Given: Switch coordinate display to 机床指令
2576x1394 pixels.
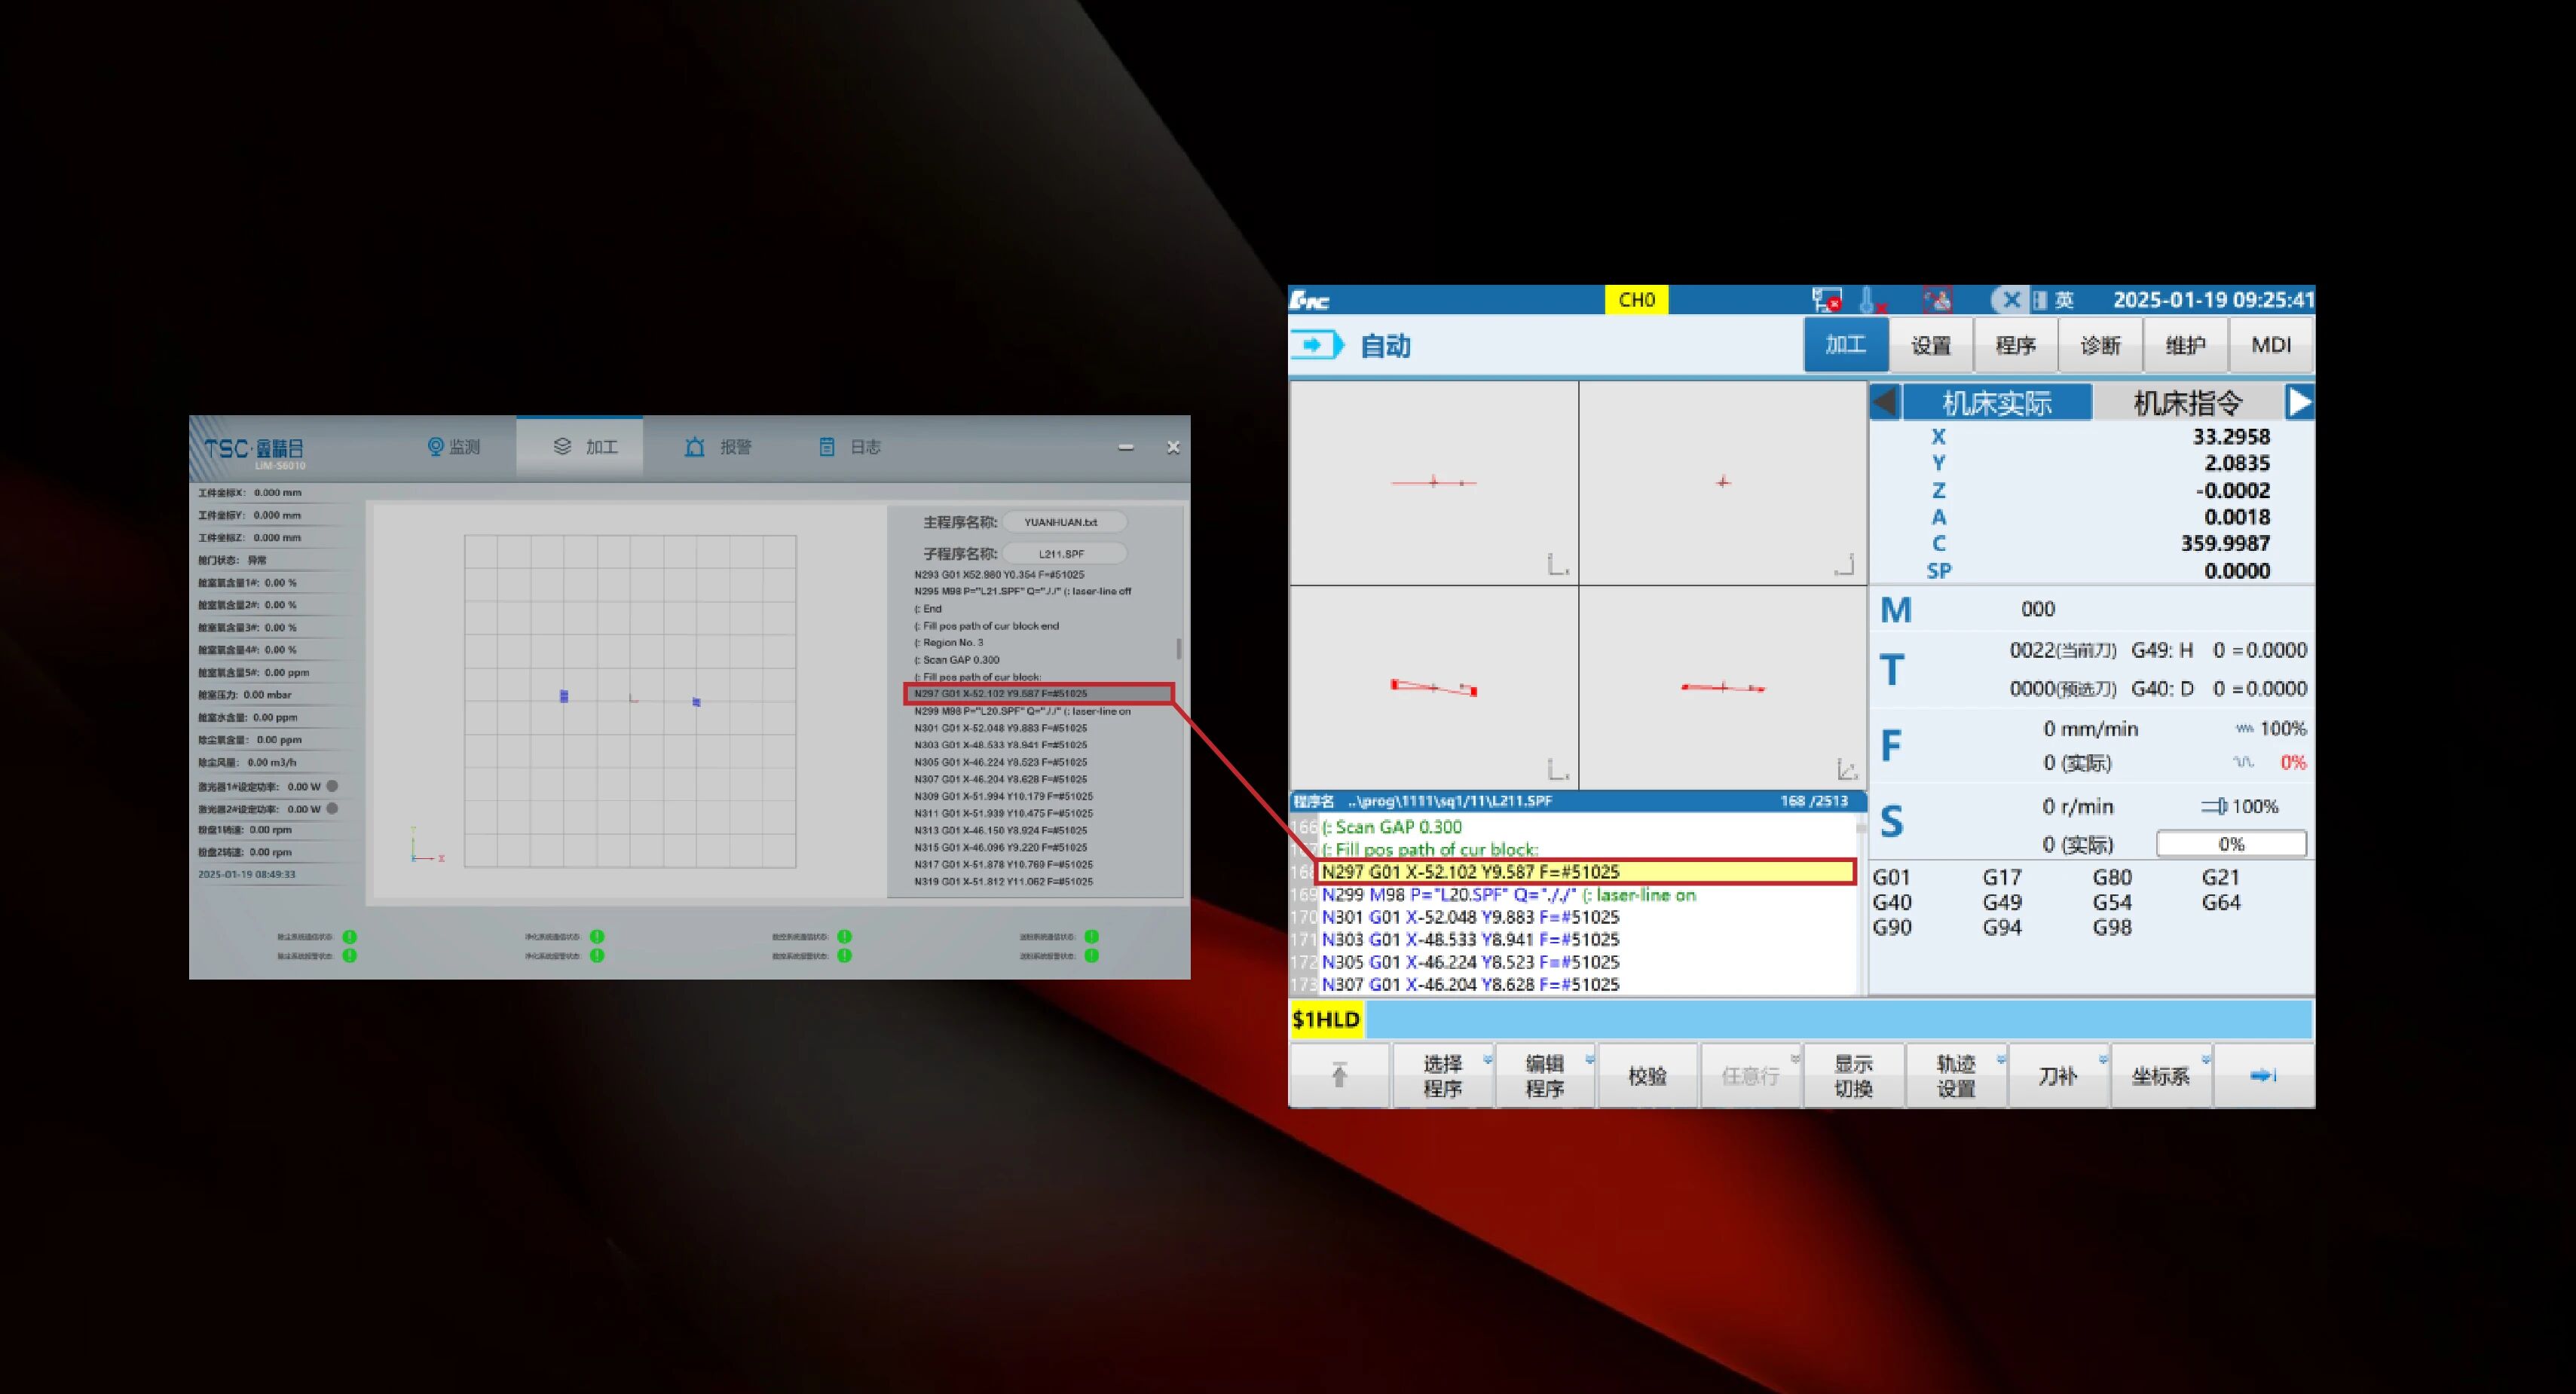Looking at the screenshot, I should point(2188,403).
